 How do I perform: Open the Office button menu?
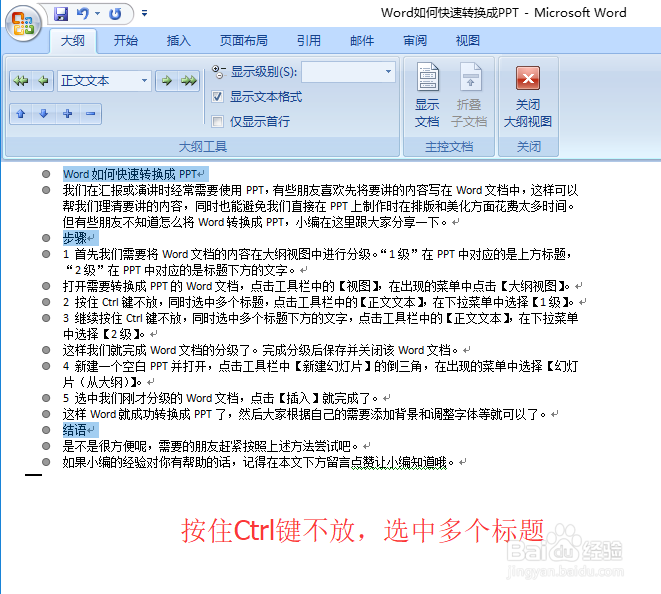click(x=23, y=23)
